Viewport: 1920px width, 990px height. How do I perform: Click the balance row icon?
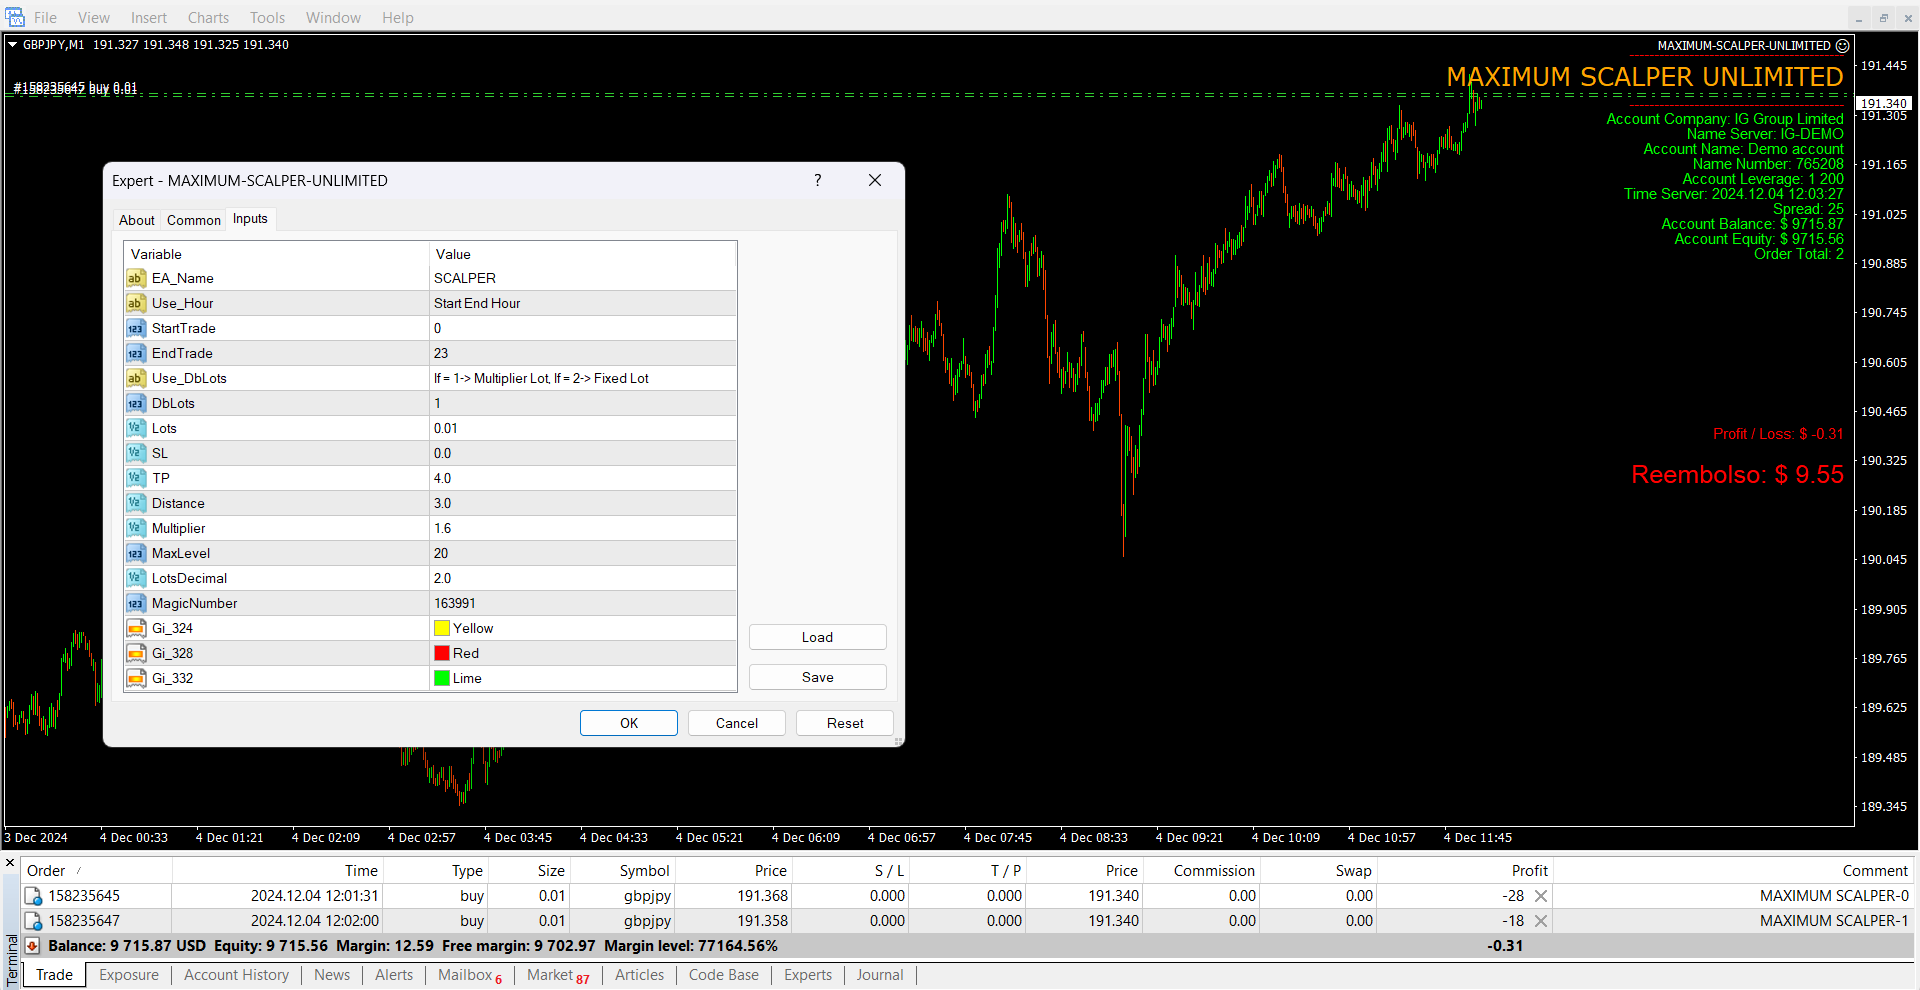33,946
